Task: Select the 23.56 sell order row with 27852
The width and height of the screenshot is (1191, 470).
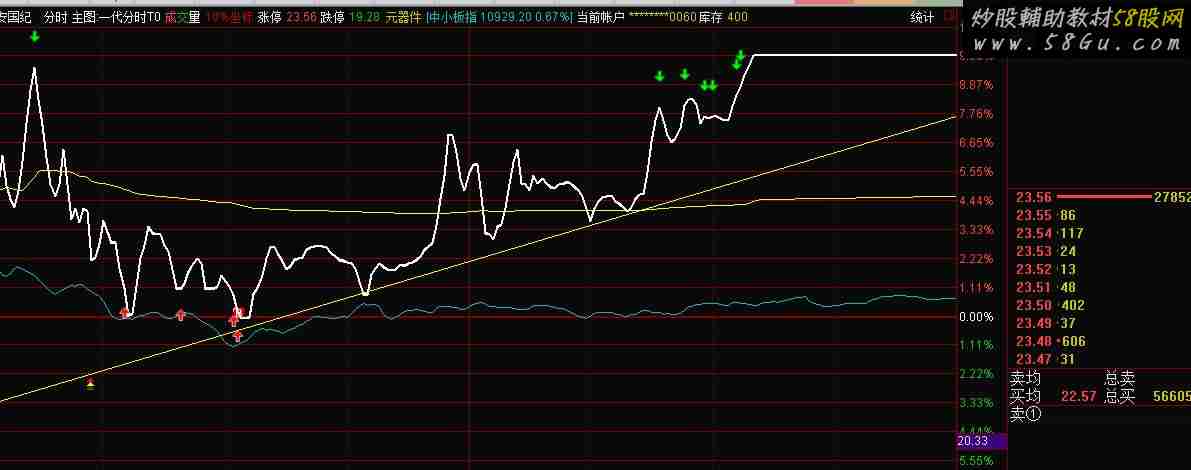Action: pos(1102,197)
